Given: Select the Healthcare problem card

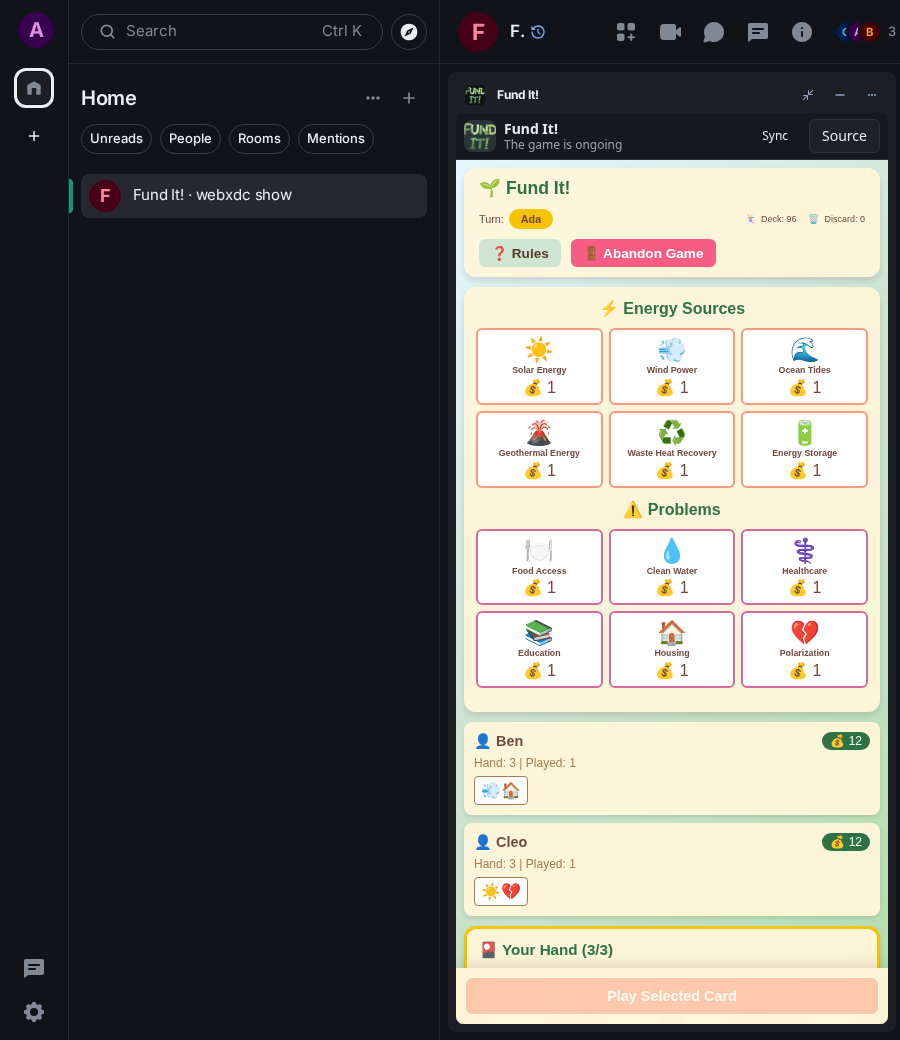Looking at the screenshot, I should [x=804, y=567].
